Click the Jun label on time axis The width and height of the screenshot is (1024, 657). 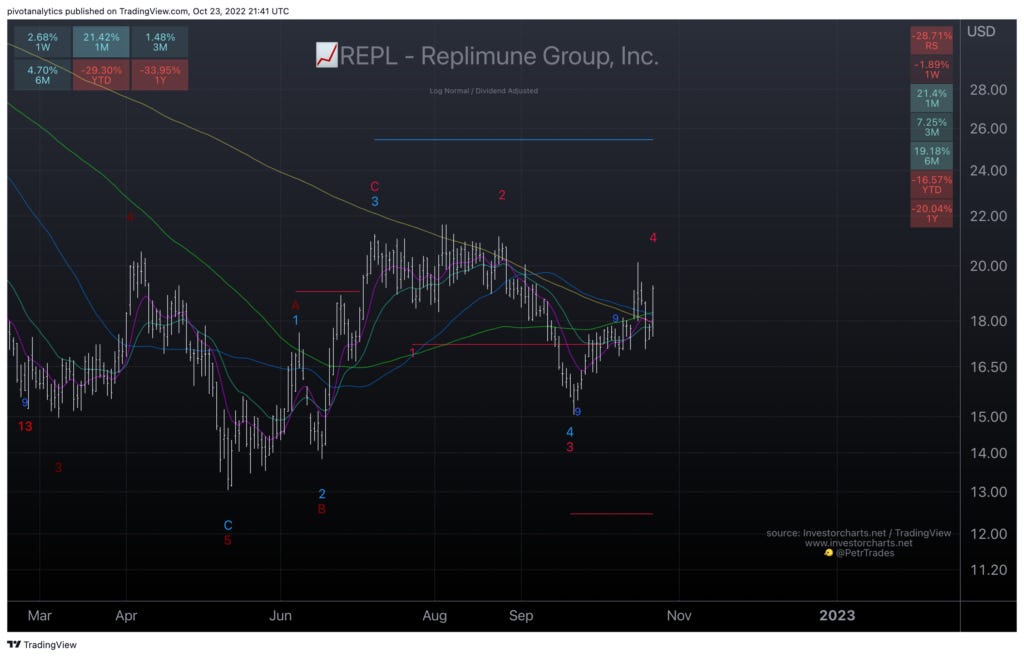point(280,616)
